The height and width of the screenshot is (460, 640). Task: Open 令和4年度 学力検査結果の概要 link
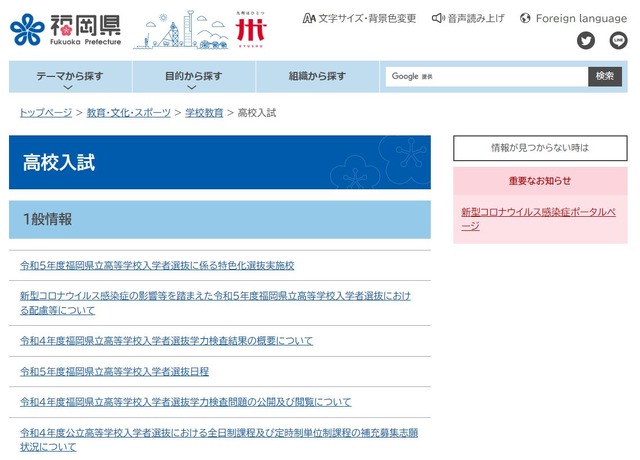click(167, 341)
